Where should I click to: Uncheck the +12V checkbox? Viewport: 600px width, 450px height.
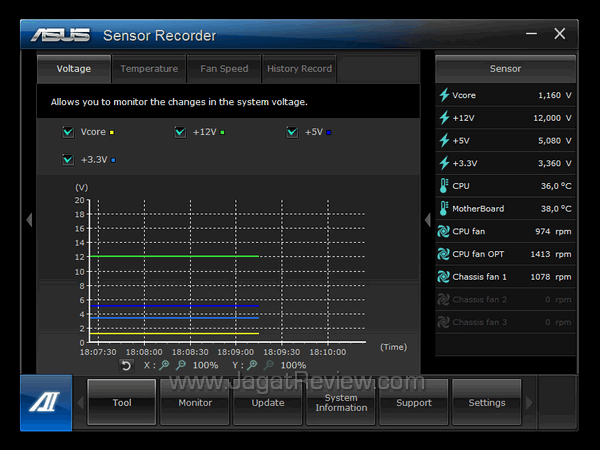[x=180, y=132]
